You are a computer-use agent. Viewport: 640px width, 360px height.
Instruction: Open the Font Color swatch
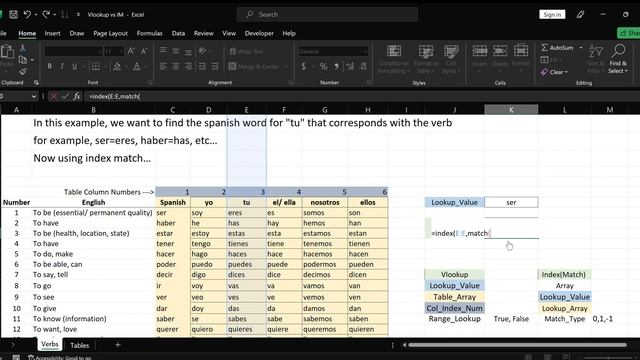[137, 66]
